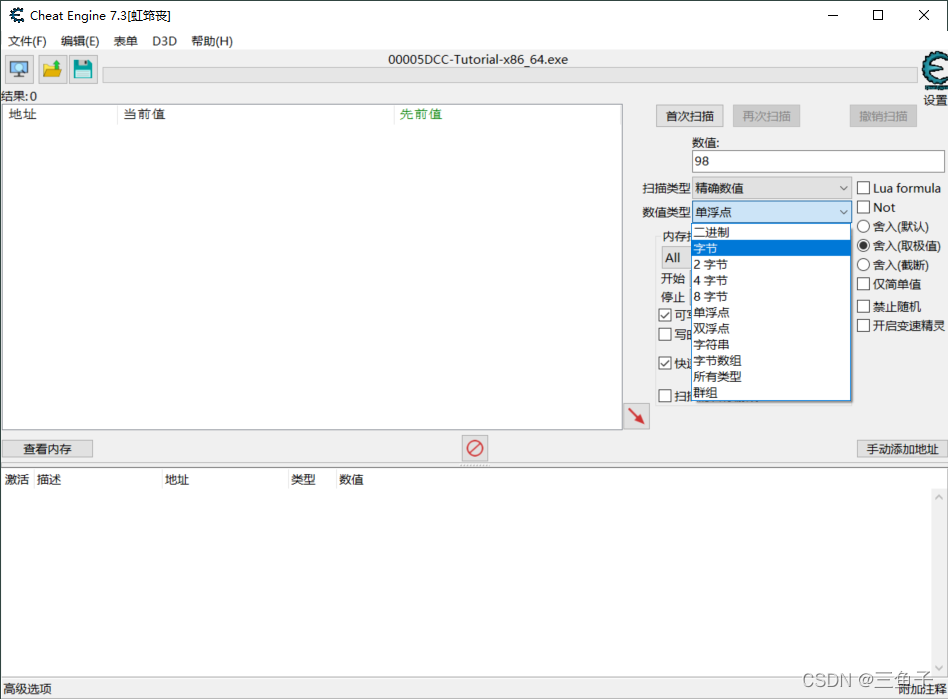
Task: Toggle the checked 可 checkbox under memory options
Action: point(665,315)
